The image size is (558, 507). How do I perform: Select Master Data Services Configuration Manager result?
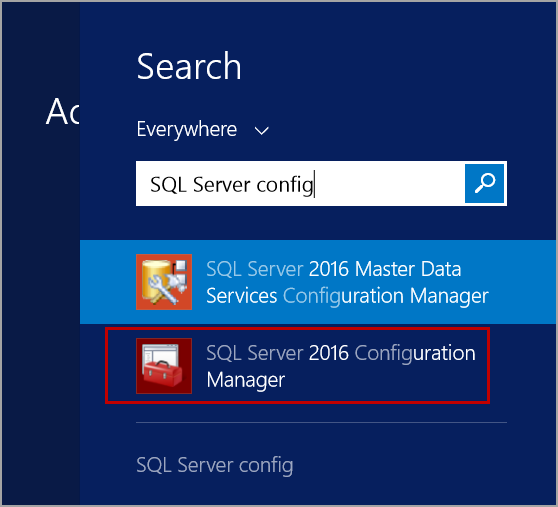click(318, 282)
